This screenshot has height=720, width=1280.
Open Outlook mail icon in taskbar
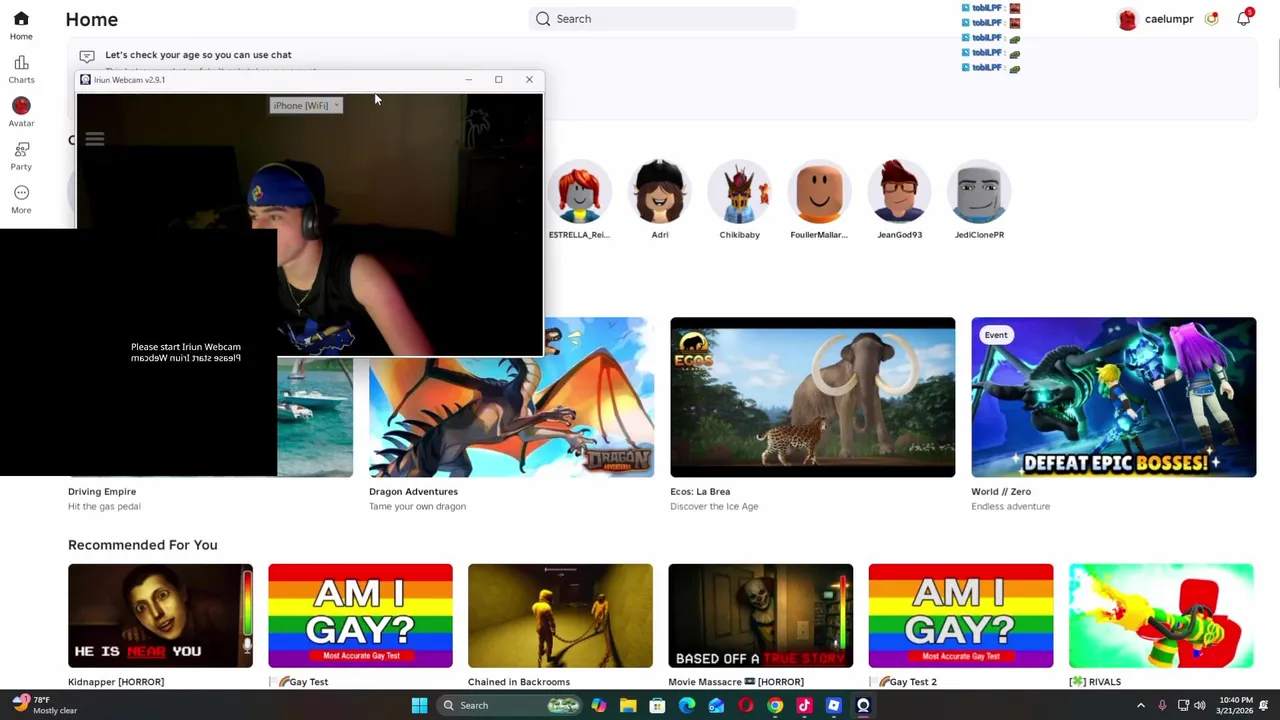click(x=716, y=705)
